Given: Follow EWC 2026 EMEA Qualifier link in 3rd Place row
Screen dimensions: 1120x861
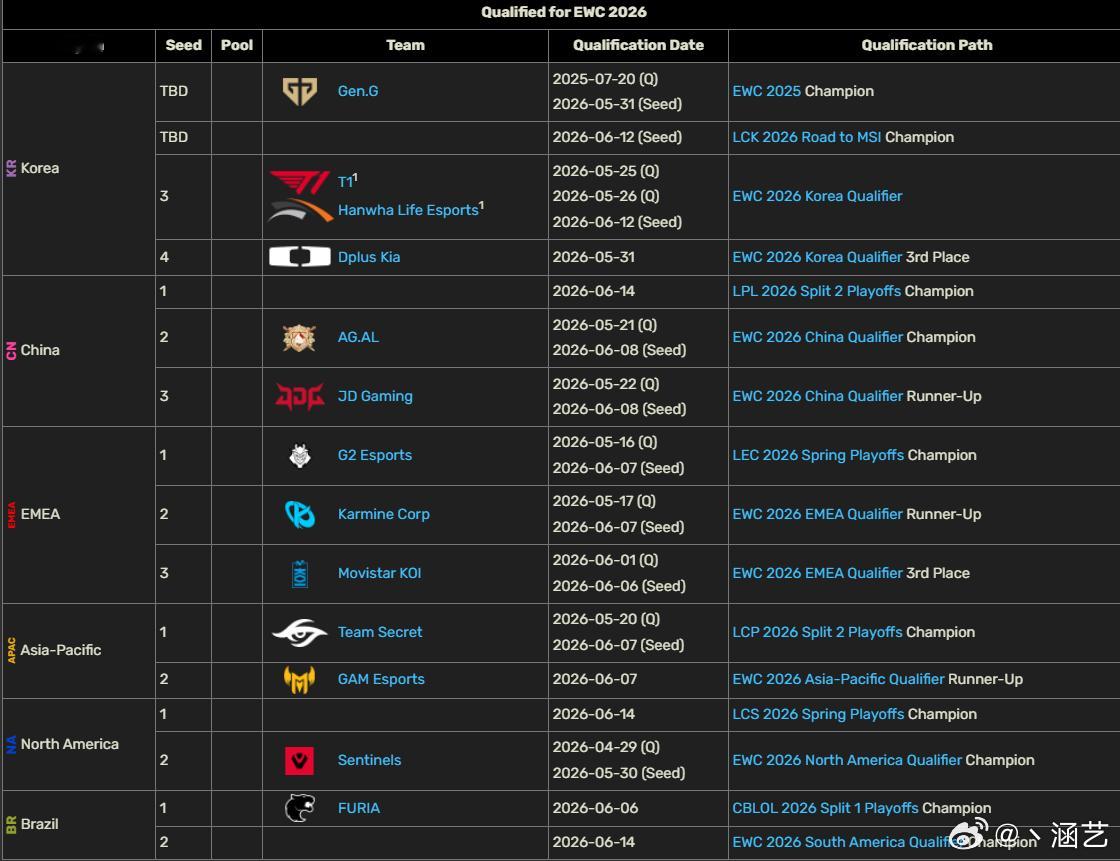Looking at the screenshot, I should click(817, 573).
